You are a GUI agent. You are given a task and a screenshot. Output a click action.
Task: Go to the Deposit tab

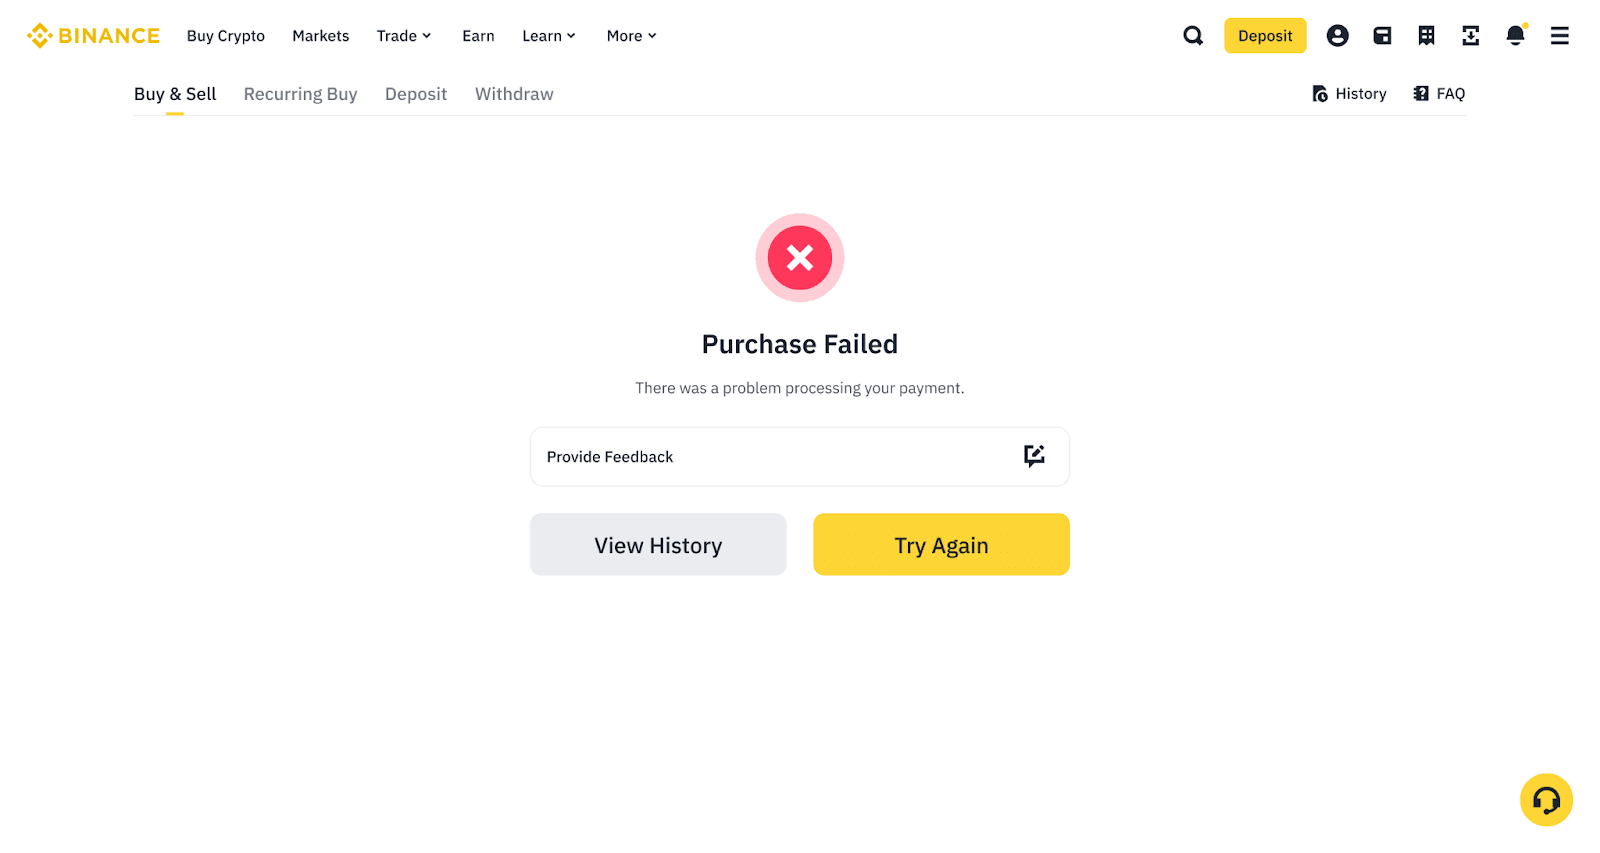coord(416,94)
